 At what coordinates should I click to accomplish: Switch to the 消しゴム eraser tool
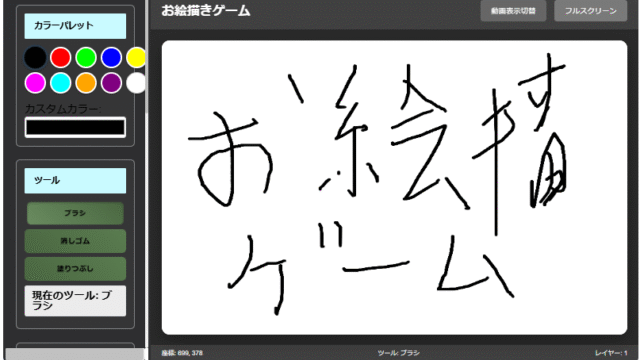(x=75, y=241)
